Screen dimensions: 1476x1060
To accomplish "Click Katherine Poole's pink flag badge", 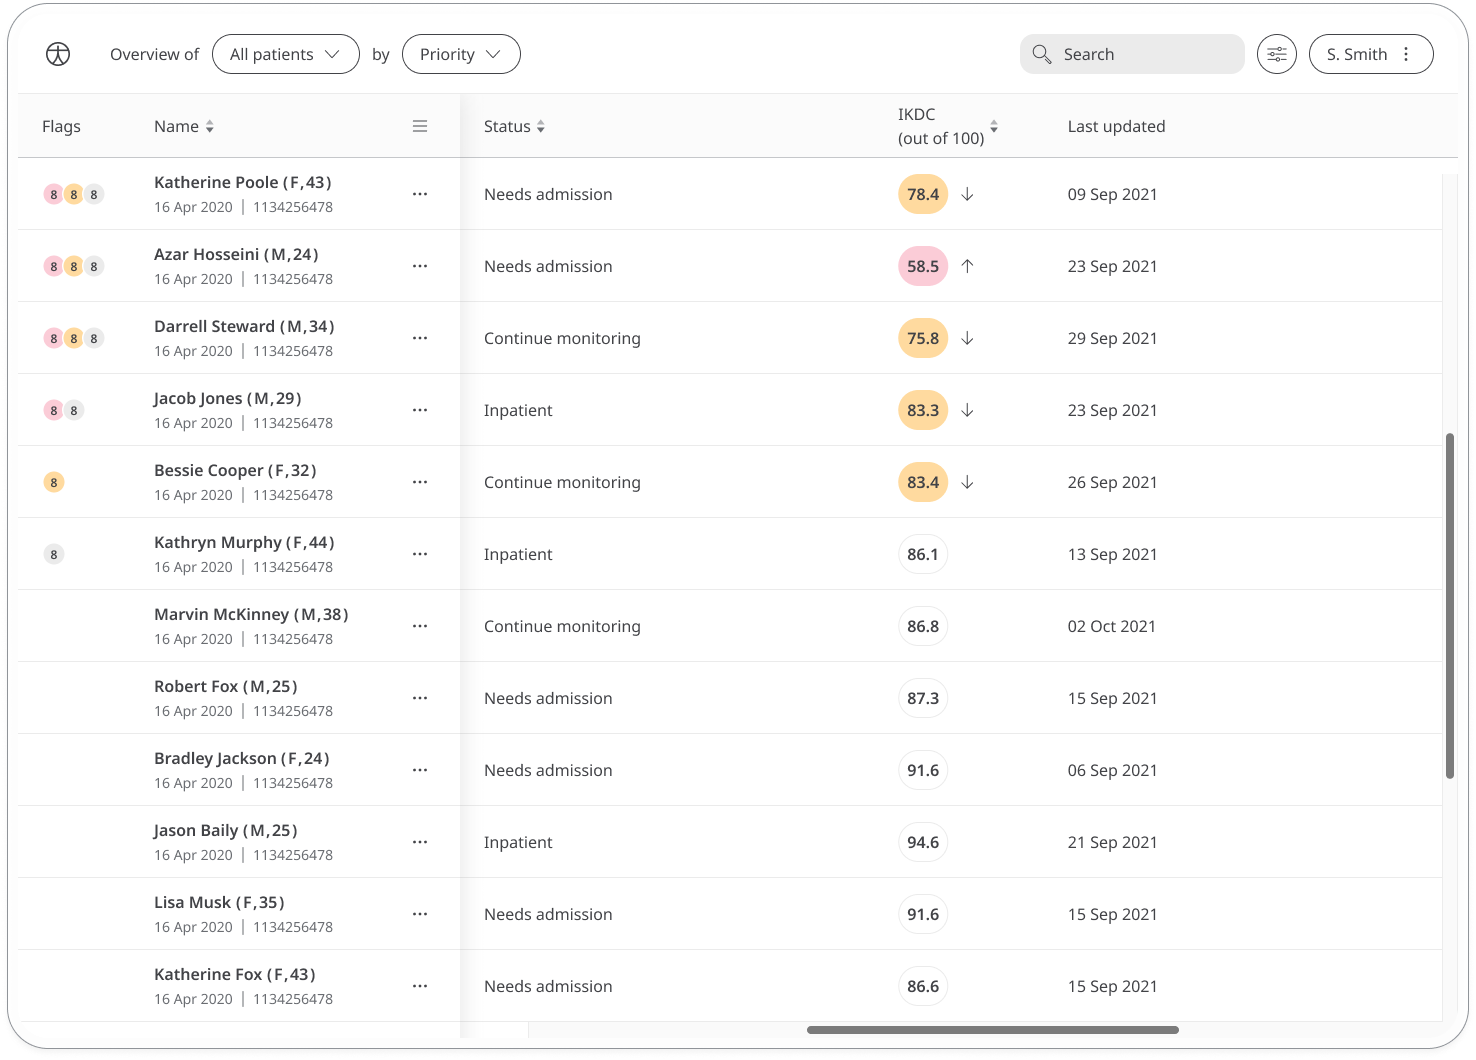I will [x=54, y=194].
